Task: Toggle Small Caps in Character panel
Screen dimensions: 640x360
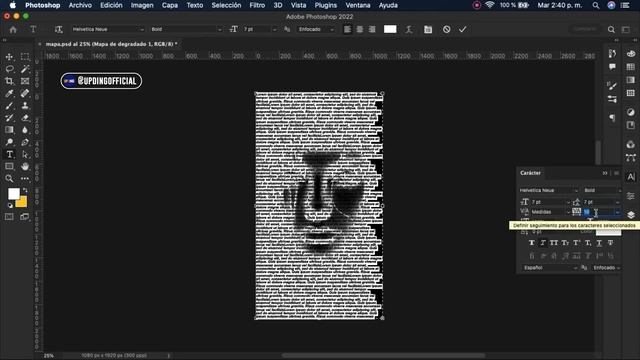Action: coord(565,243)
